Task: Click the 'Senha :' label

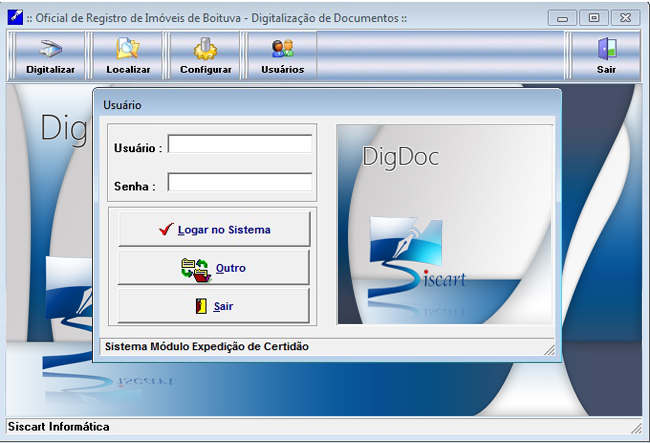Action: click(135, 186)
